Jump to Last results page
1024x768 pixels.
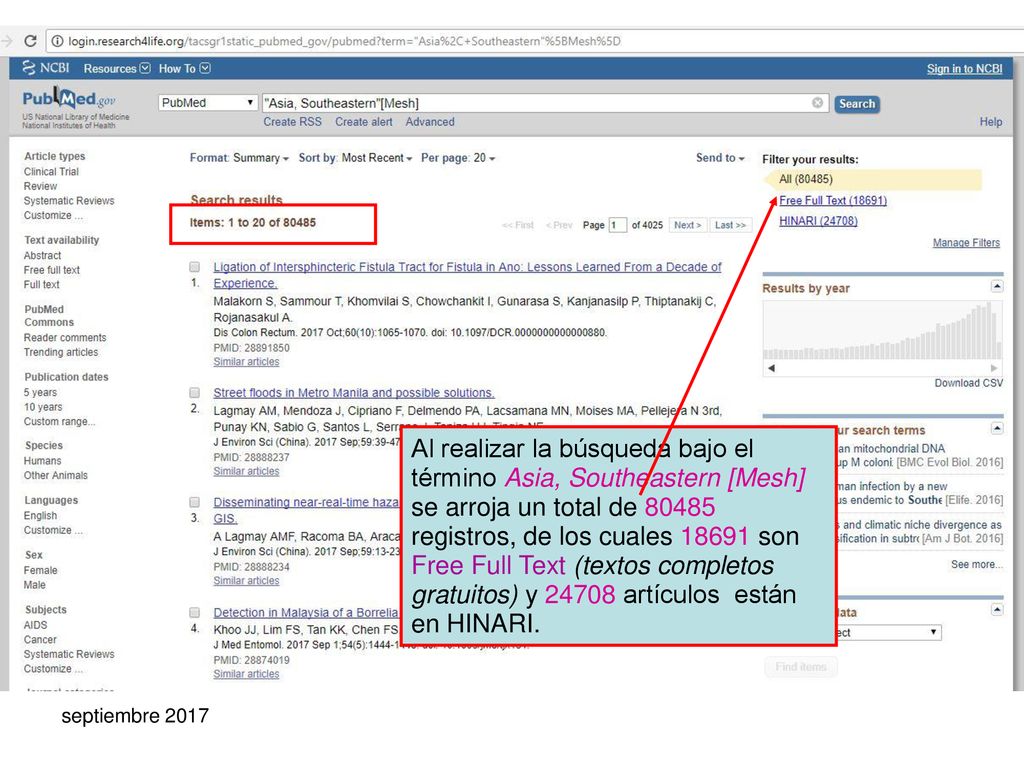(730, 225)
